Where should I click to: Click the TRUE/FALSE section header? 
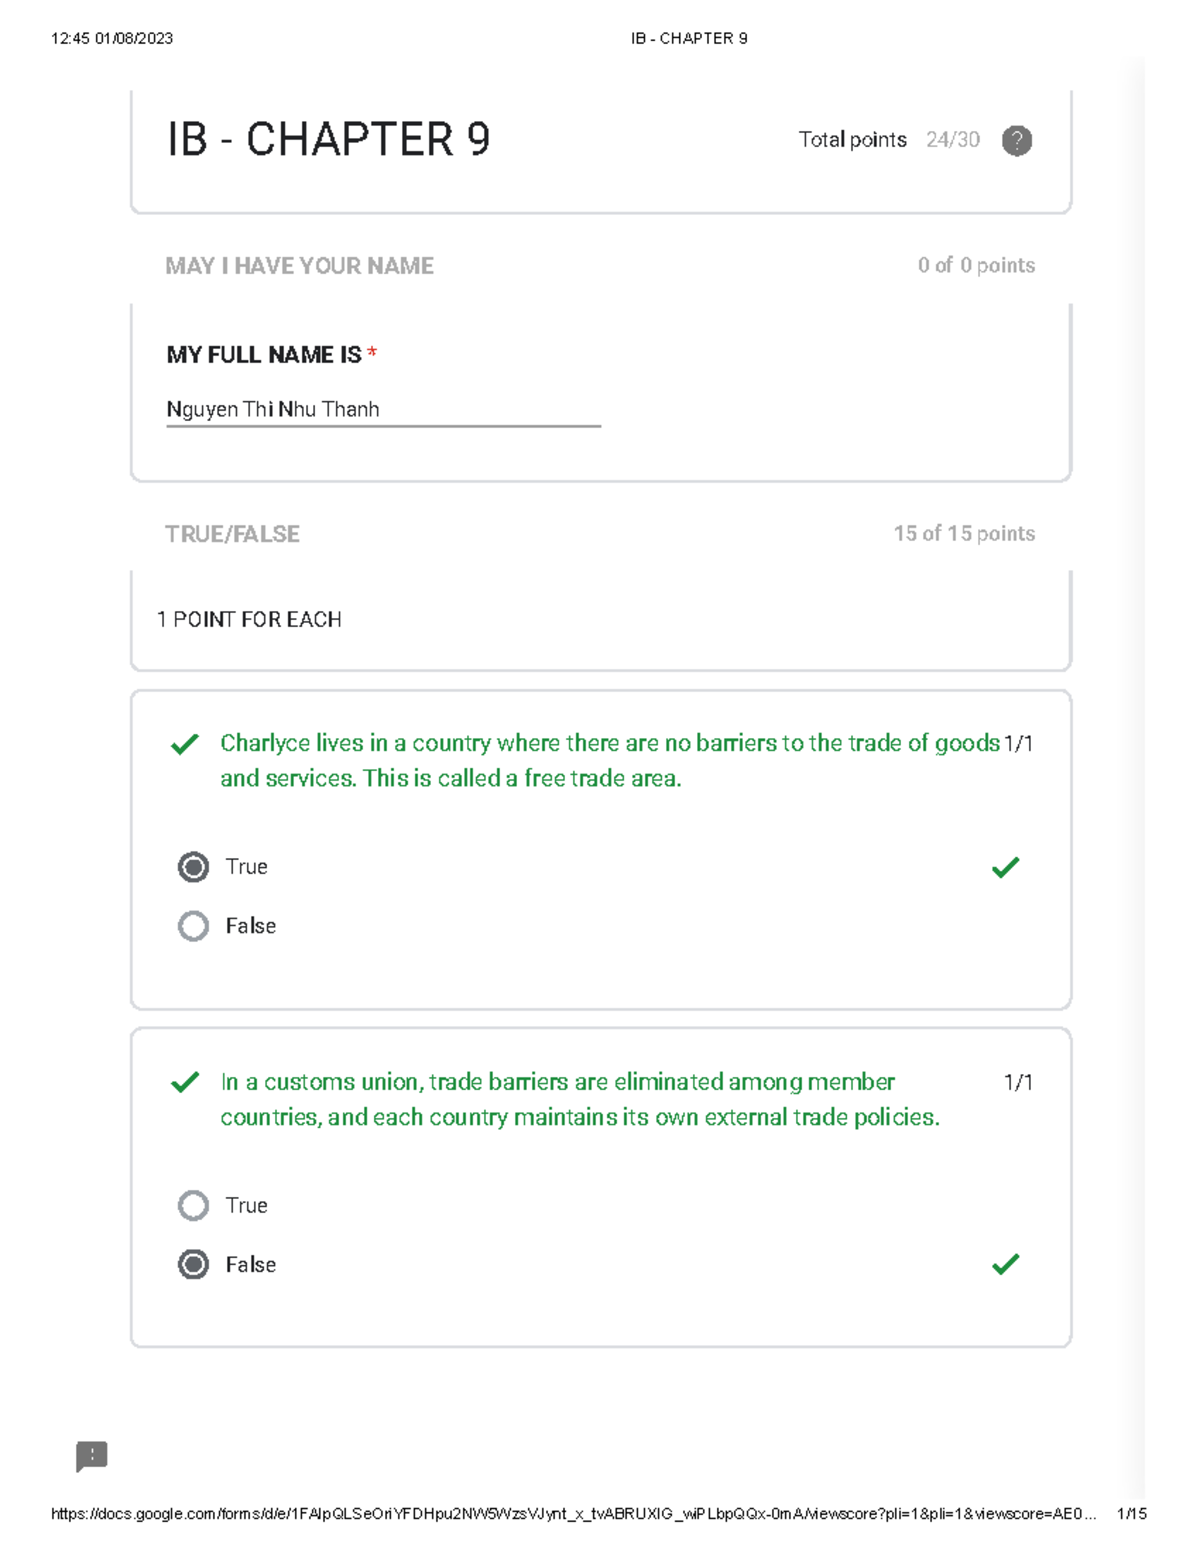pos(232,534)
